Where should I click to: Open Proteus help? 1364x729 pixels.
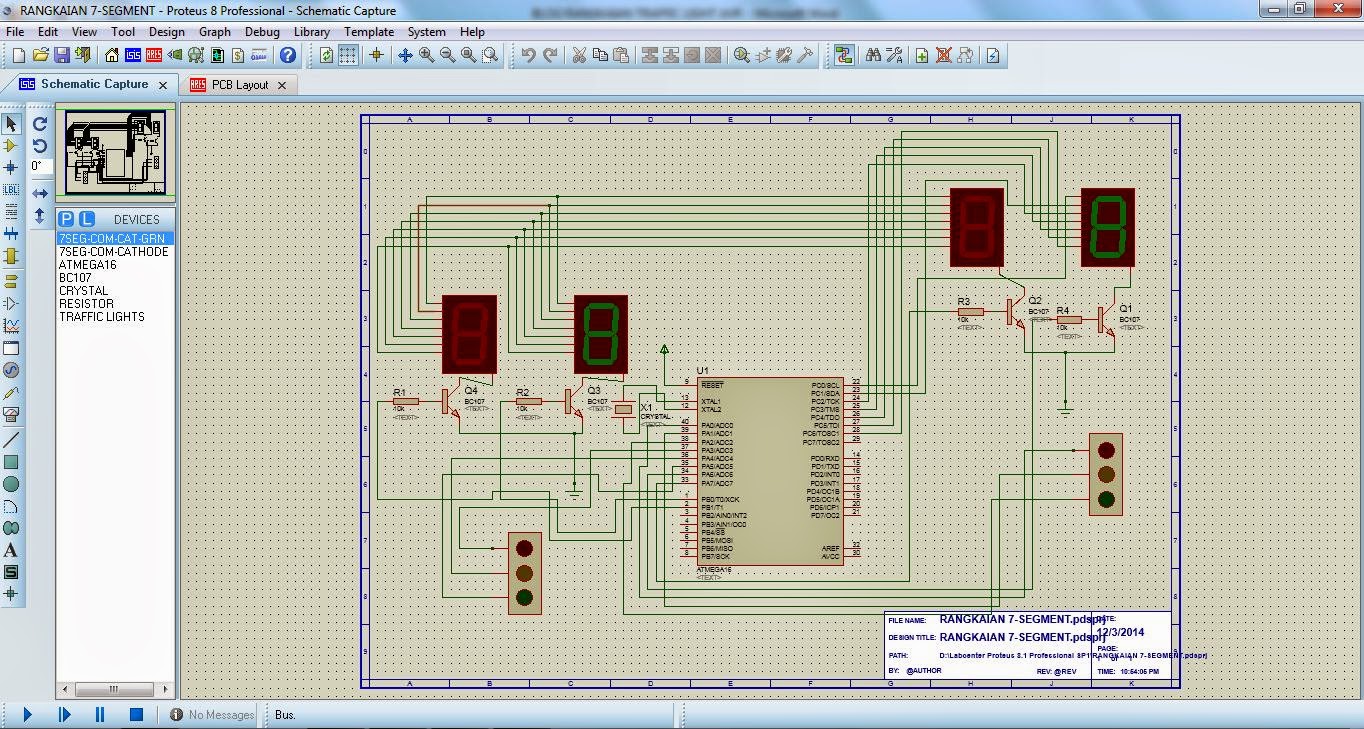[x=288, y=56]
